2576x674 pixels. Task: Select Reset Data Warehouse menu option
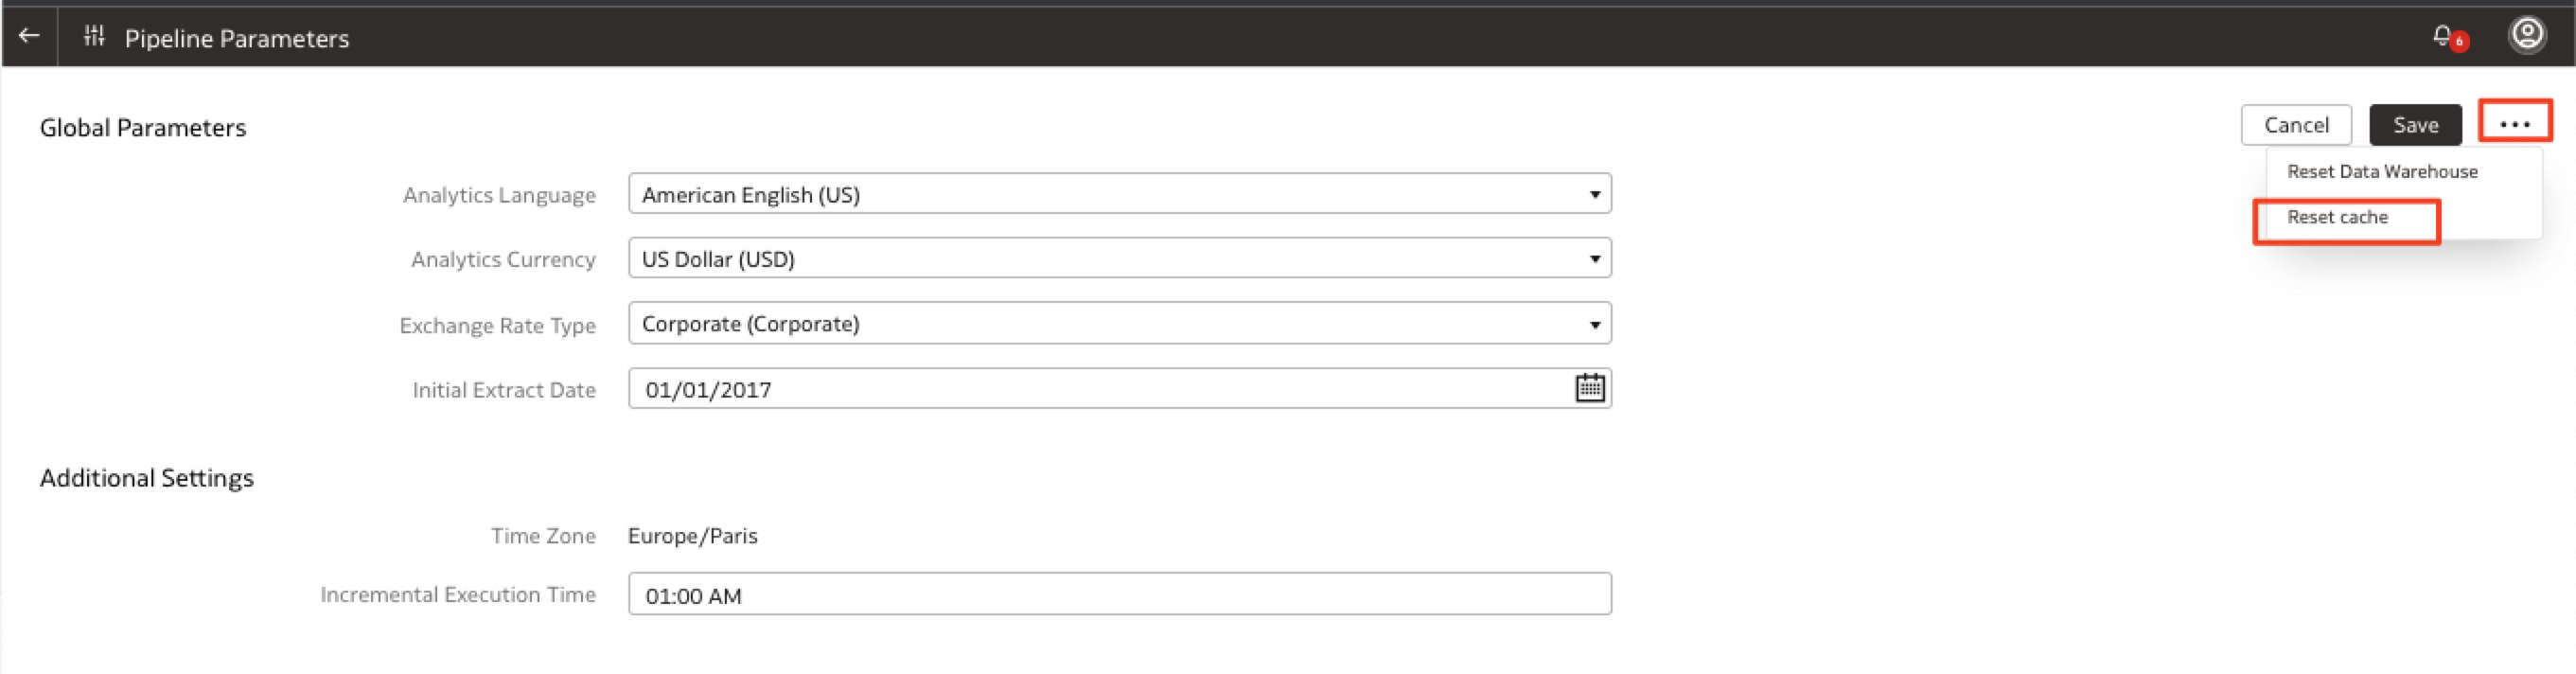[x=2381, y=172]
